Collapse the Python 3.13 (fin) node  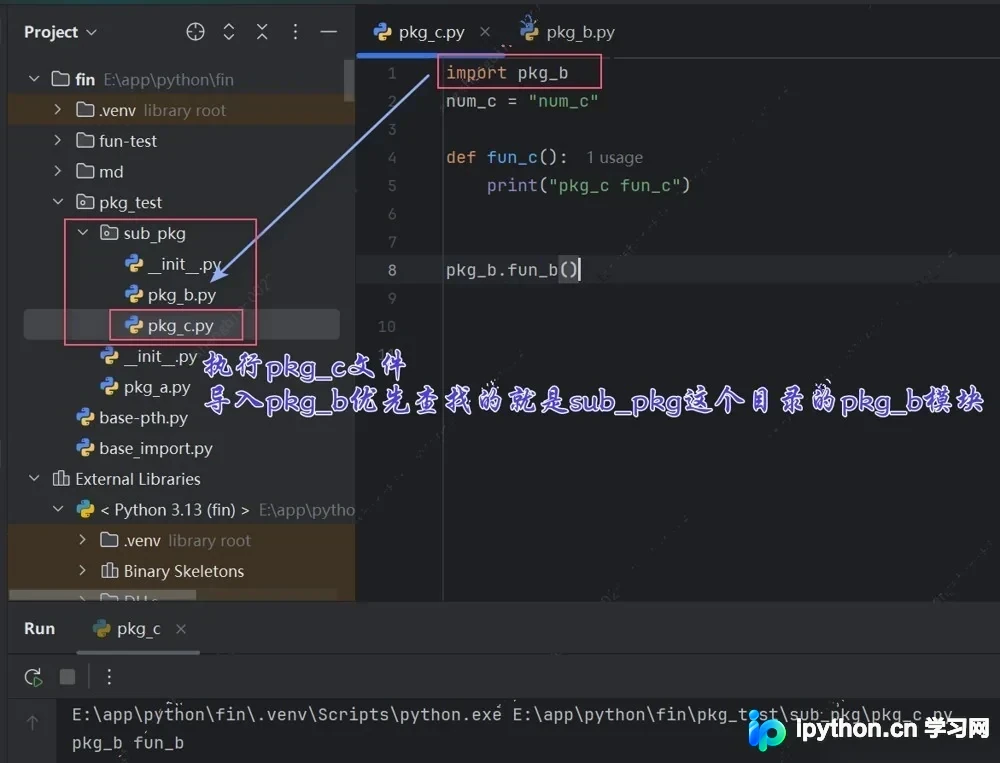[57, 509]
